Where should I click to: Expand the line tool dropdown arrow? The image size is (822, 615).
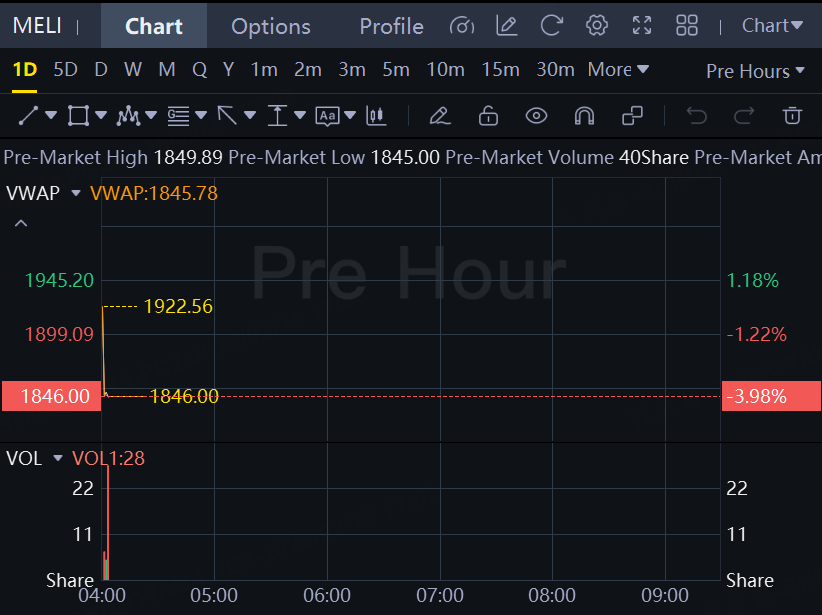point(51,115)
